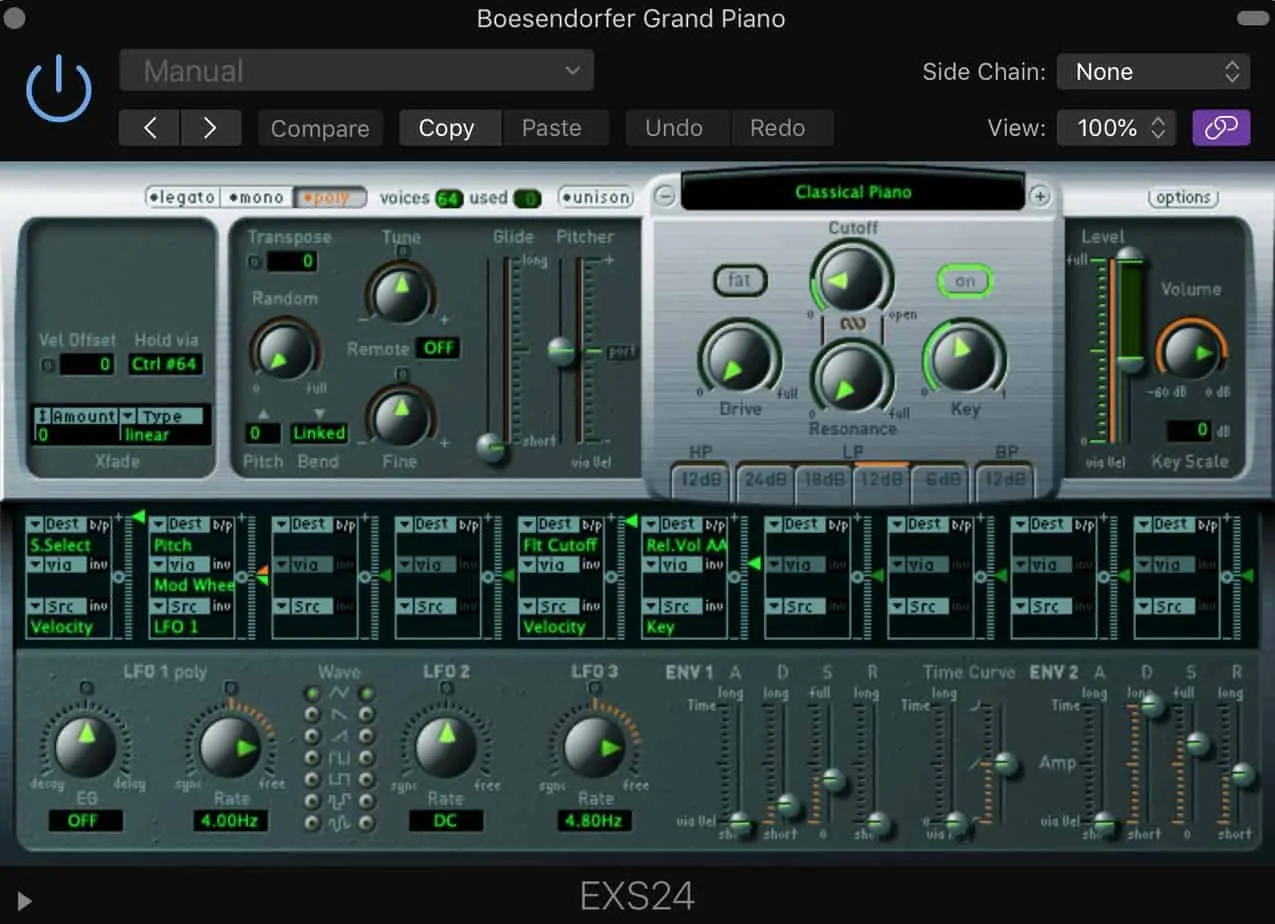Select the HP 12dB filter type
Screen dimensions: 1275x924
point(701,479)
